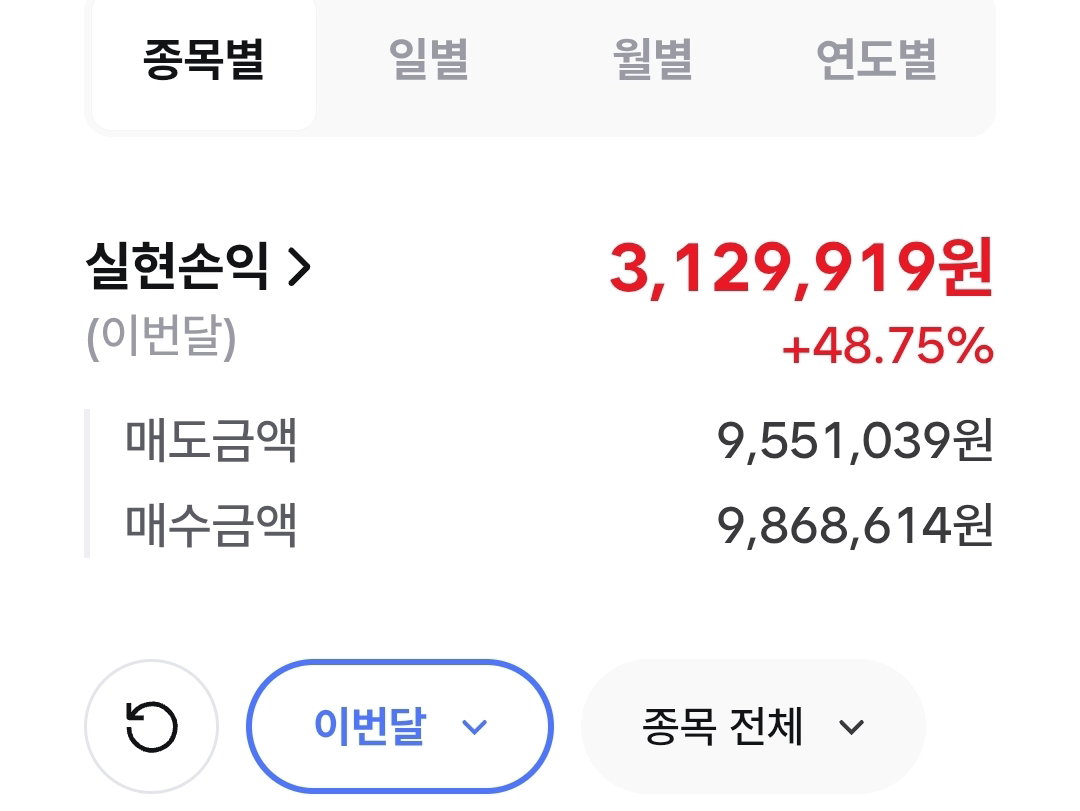
Task: Select the 종목별 tab
Action: tap(204, 61)
